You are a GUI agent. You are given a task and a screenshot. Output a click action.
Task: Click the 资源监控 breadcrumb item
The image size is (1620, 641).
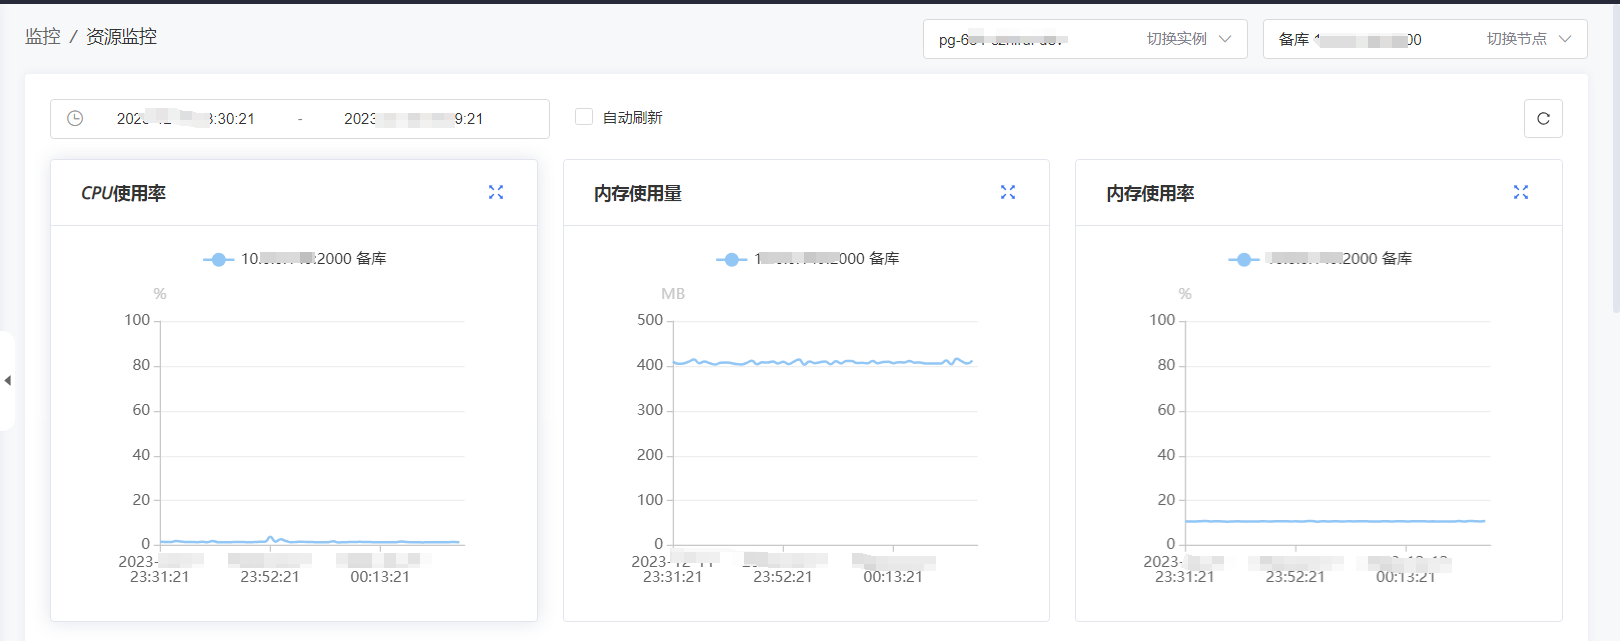[121, 37]
